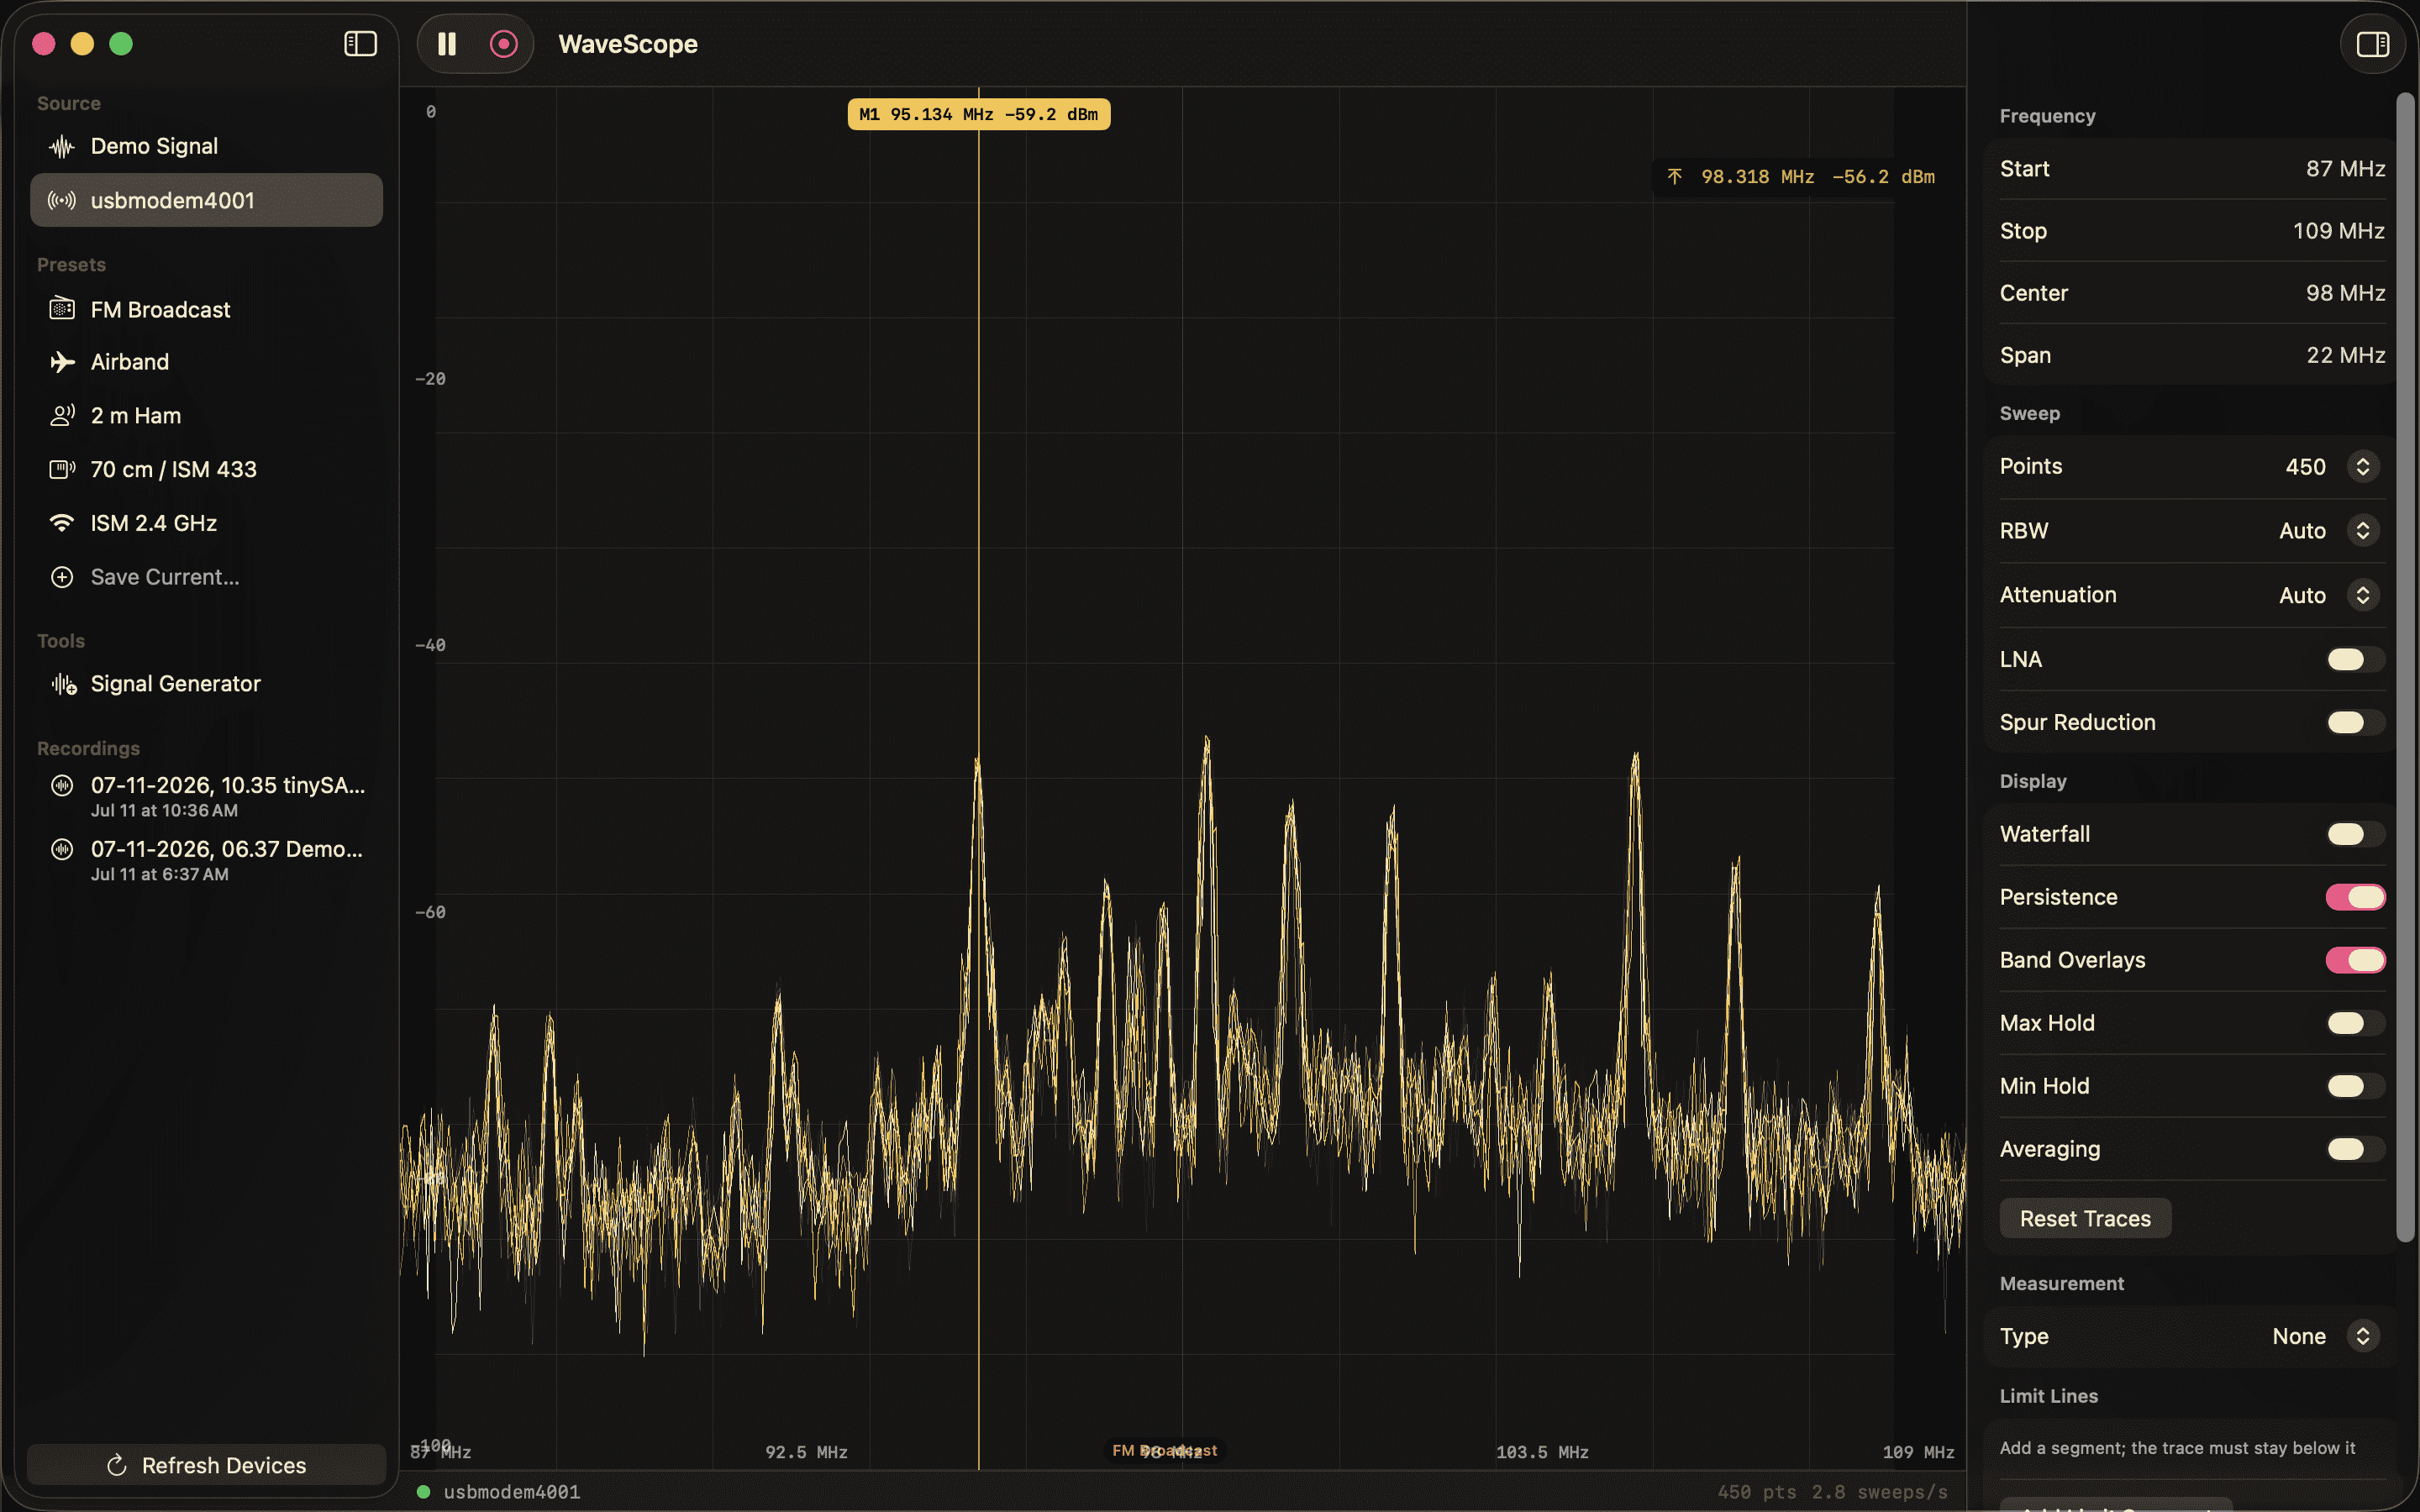Screen dimensions: 2420x1512
Task: Select the Demo Signal source
Action: (x=206, y=147)
